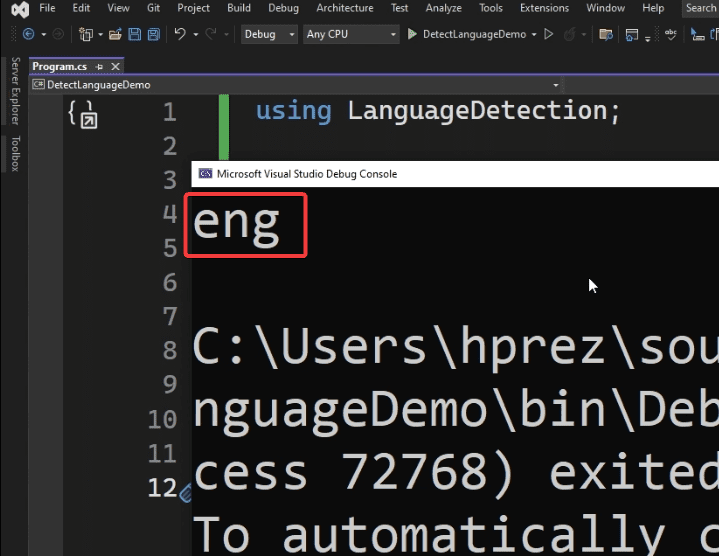Open the Debug configuration dropdown
Screen dimensions: 719x556
[x=269, y=34]
